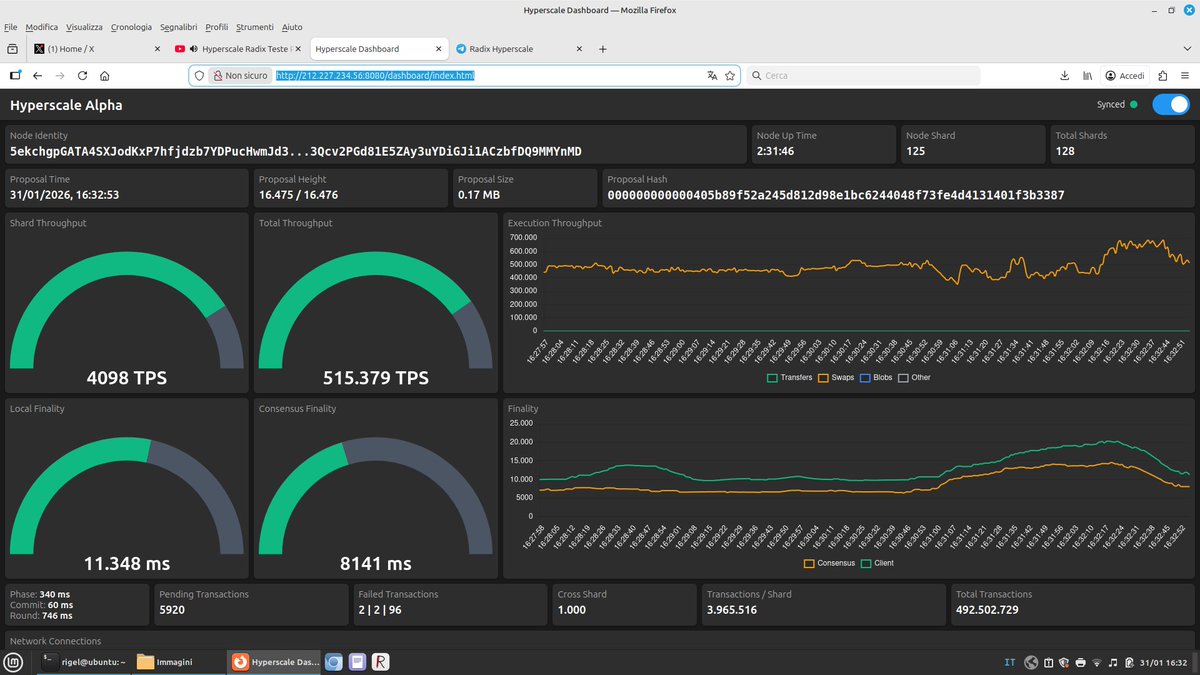Open the Visualizza menu
Viewport: 1200px width, 675px height.
[x=85, y=27]
